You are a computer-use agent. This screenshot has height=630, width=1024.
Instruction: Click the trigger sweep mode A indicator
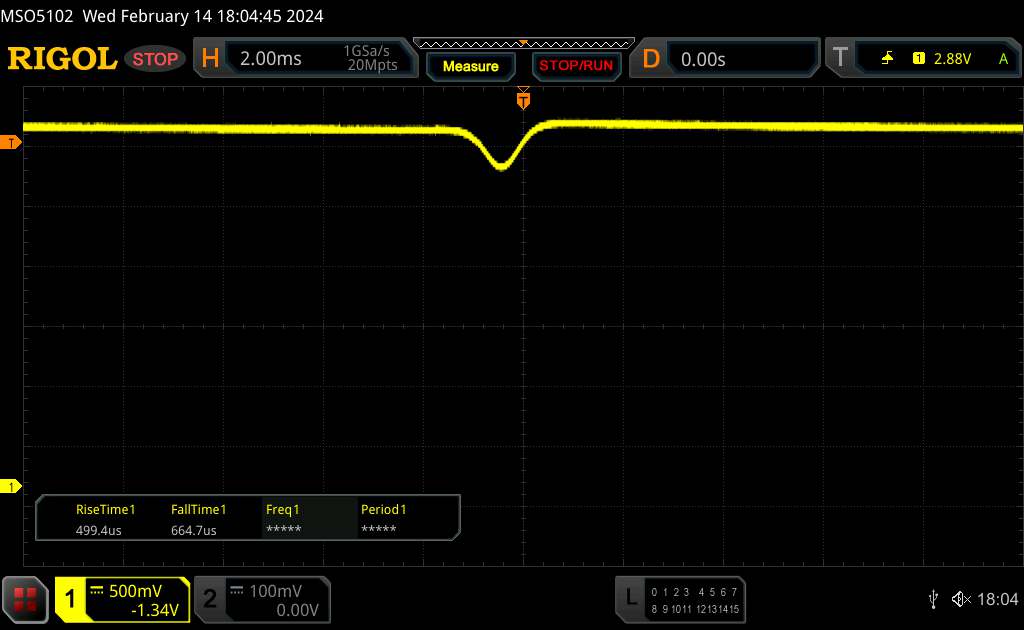click(x=1003, y=59)
